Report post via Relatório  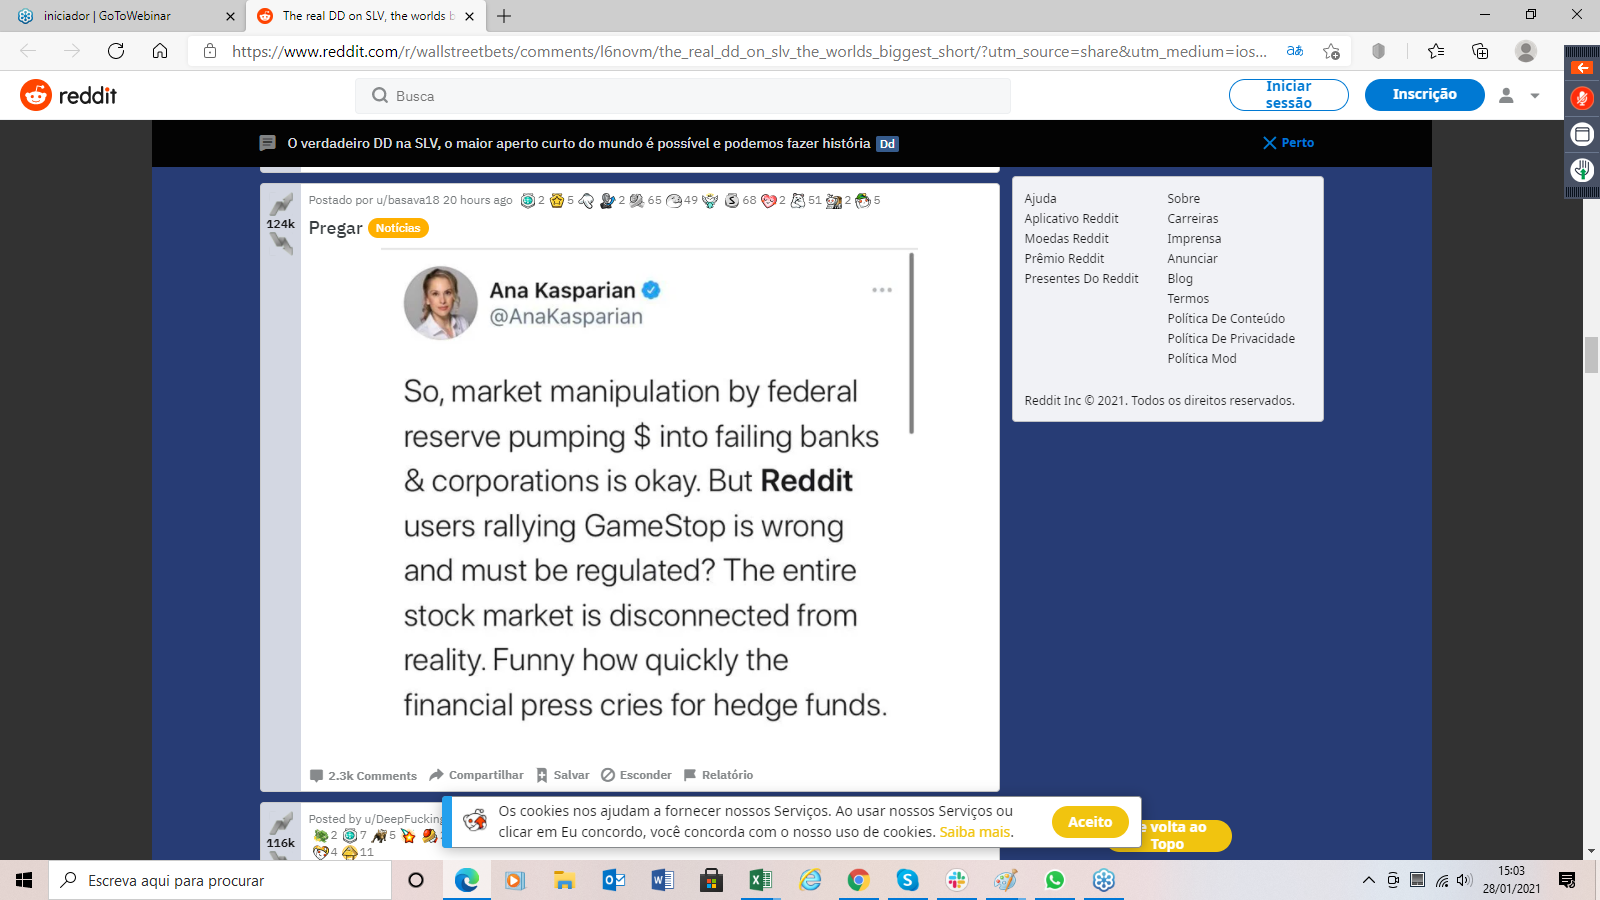[x=718, y=775]
